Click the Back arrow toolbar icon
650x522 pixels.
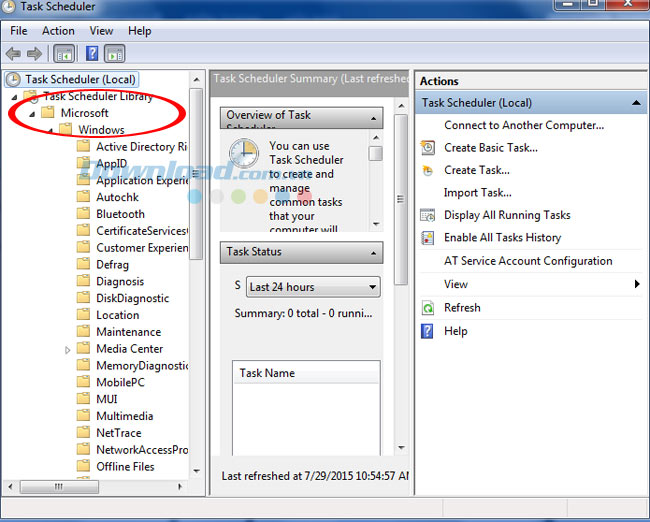(13, 53)
